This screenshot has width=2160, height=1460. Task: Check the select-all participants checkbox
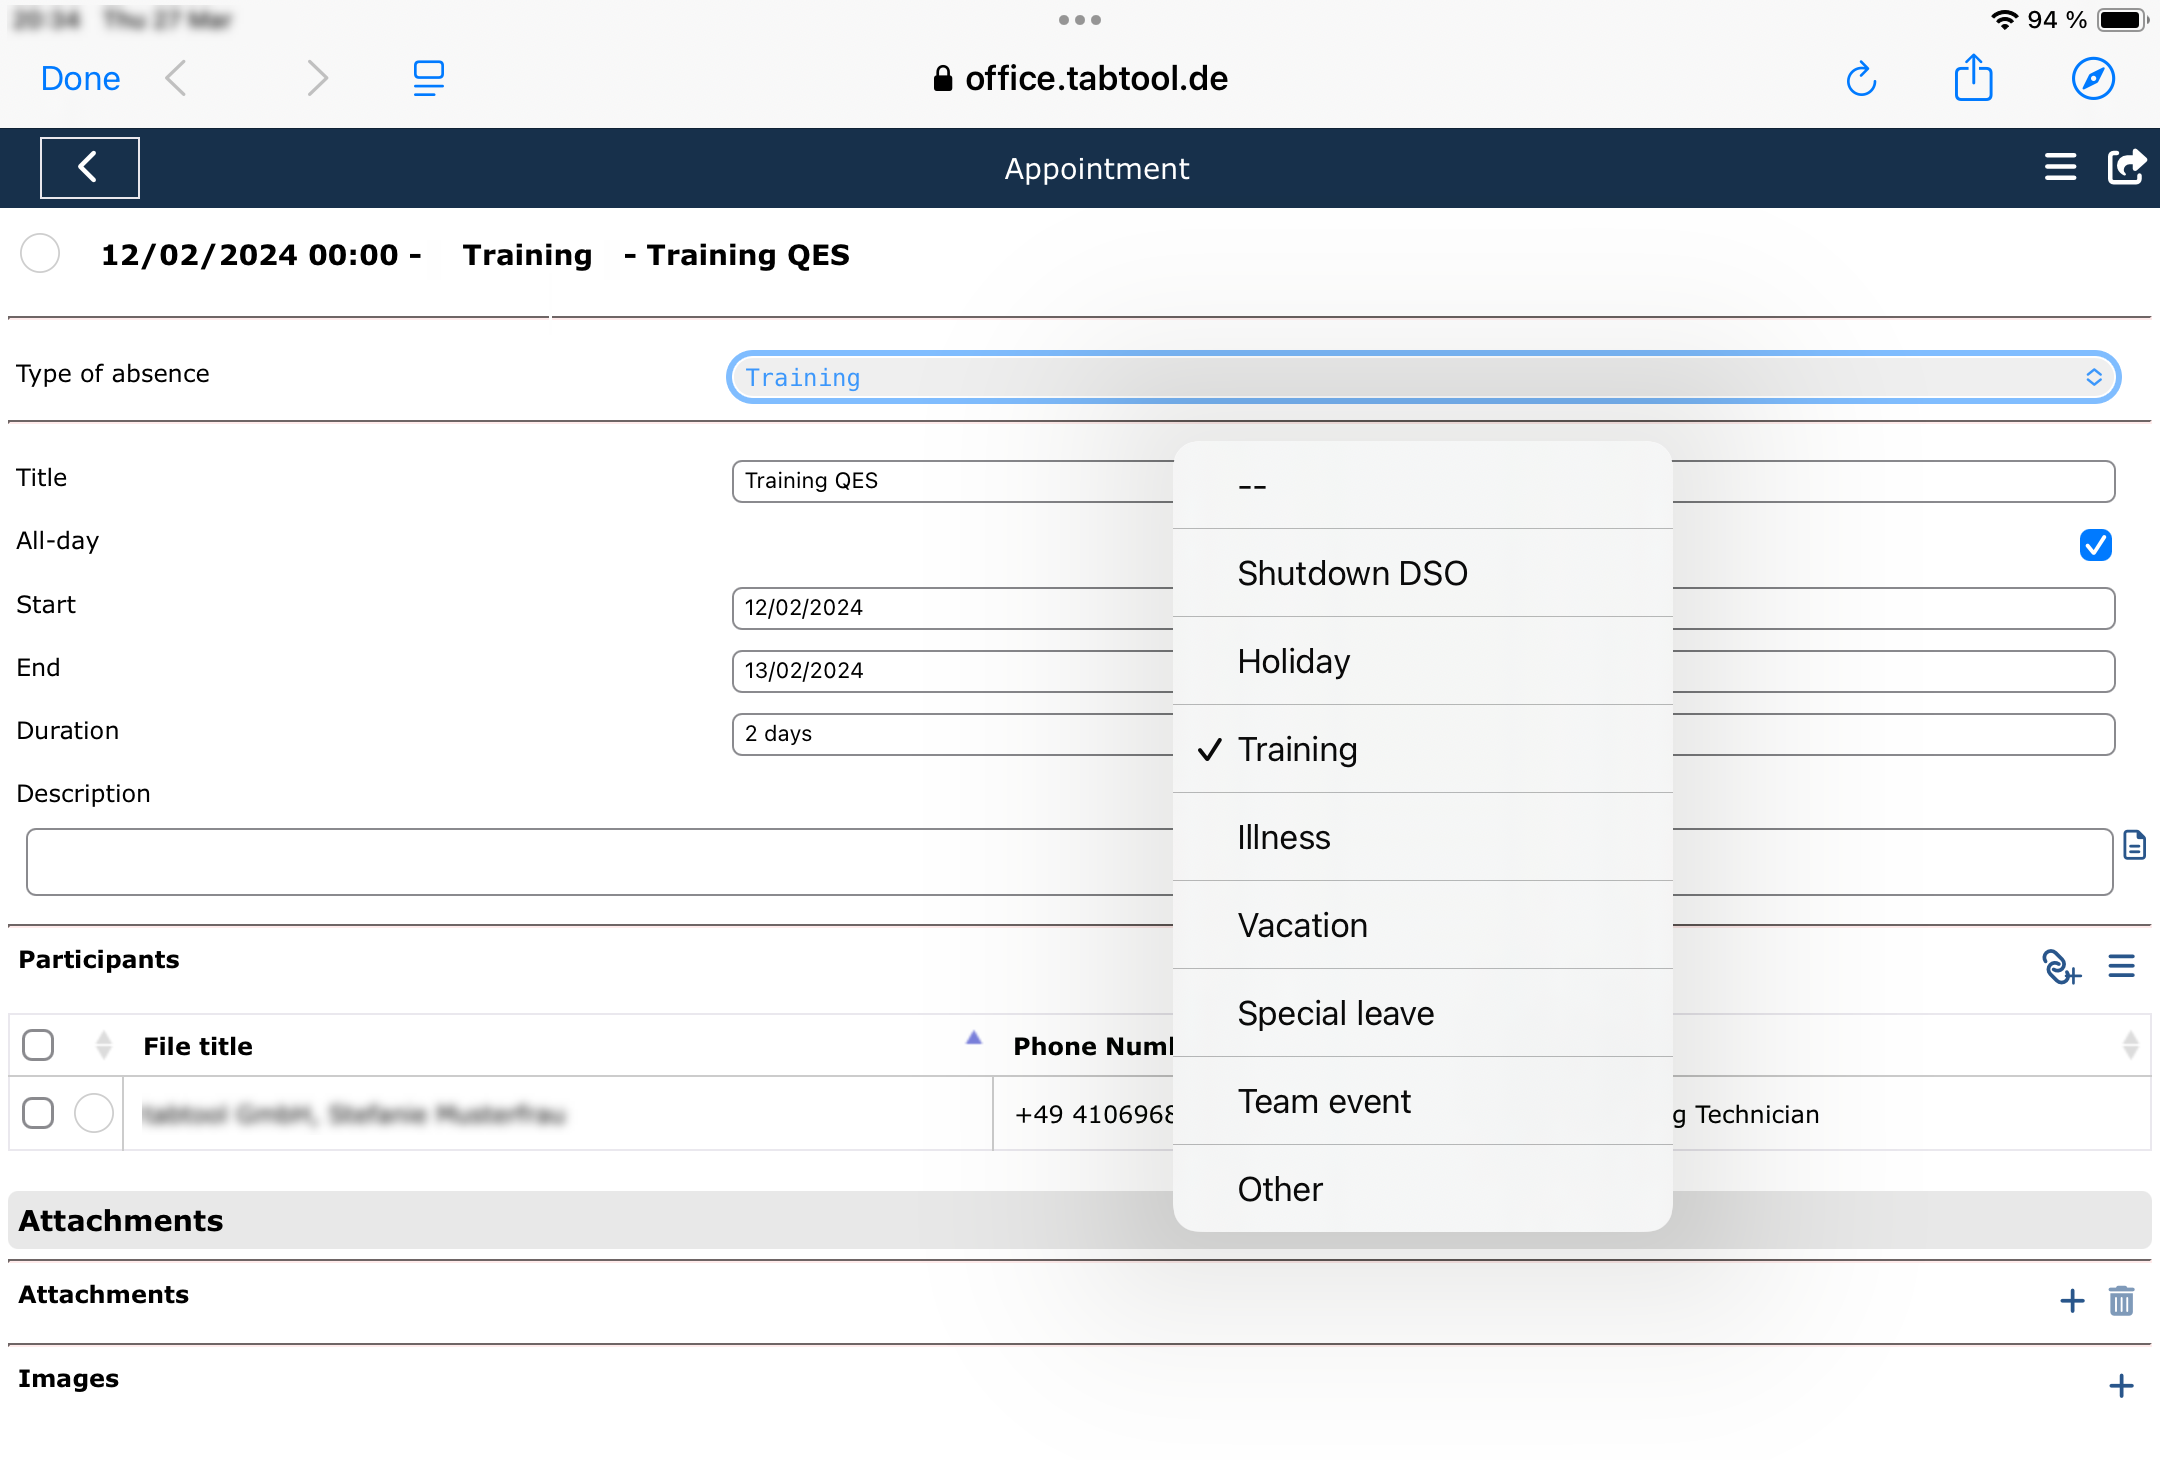click(x=38, y=1045)
